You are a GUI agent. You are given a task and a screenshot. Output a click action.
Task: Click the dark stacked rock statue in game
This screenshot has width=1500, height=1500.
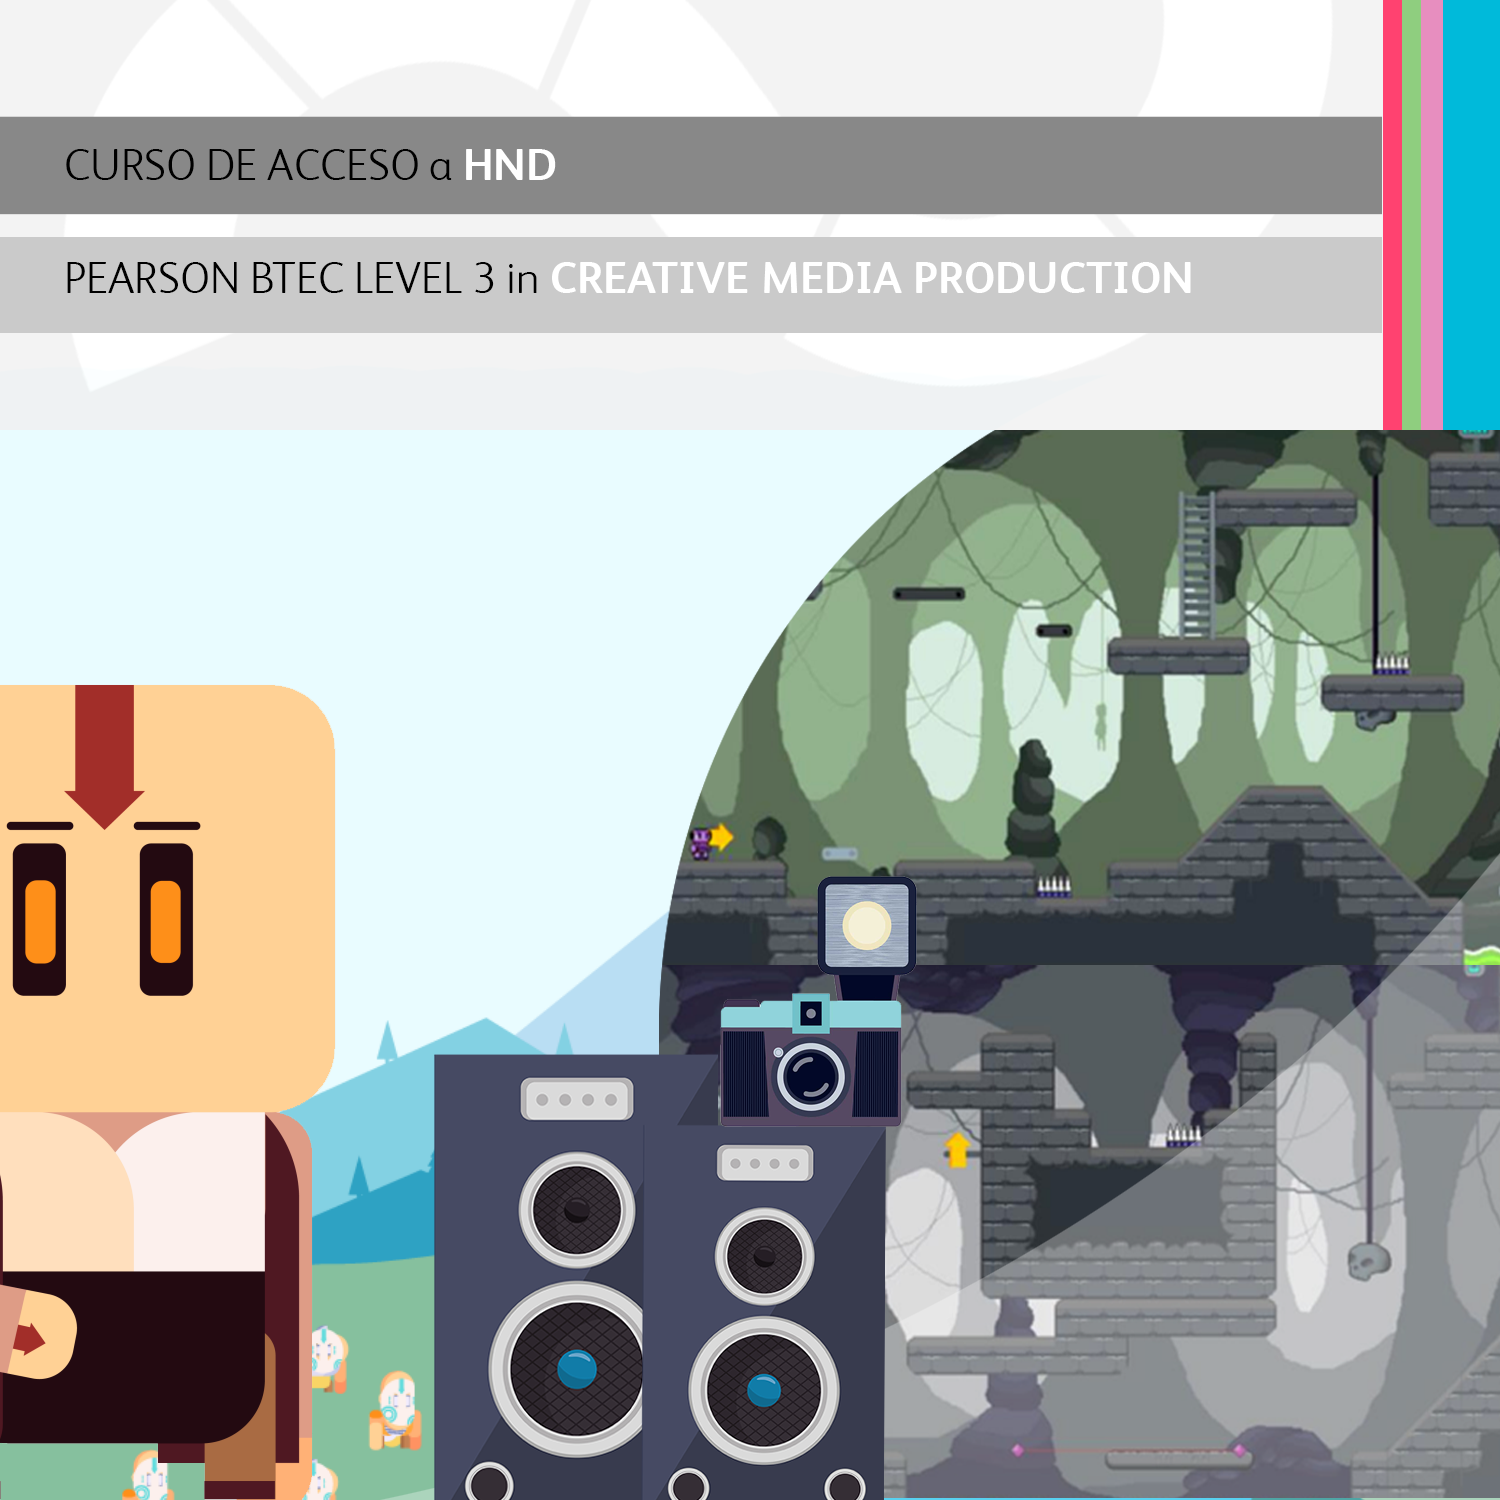click(x=1033, y=800)
